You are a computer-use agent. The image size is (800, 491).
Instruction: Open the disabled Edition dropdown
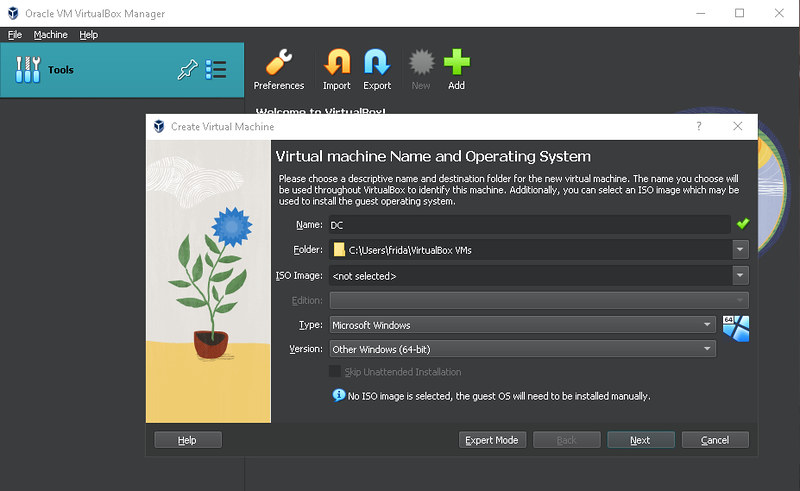(539, 300)
